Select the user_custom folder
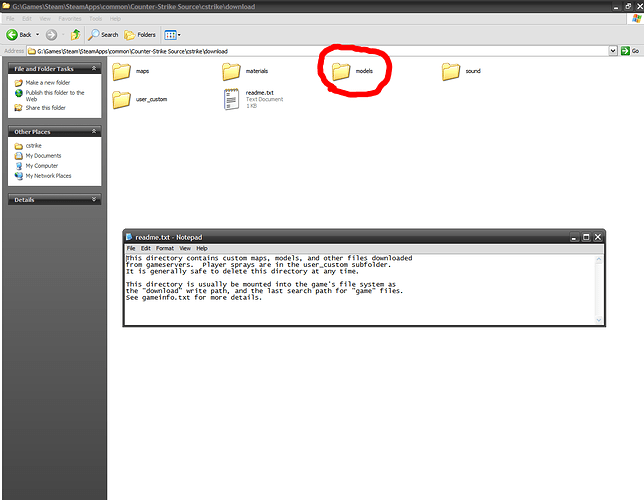 (x=140, y=100)
